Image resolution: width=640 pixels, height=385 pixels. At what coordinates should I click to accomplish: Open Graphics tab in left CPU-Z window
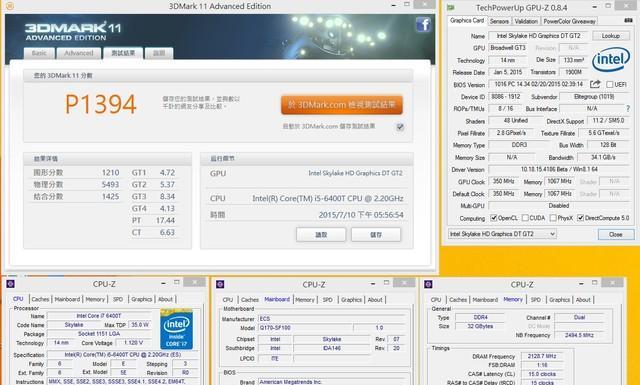pos(142,299)
